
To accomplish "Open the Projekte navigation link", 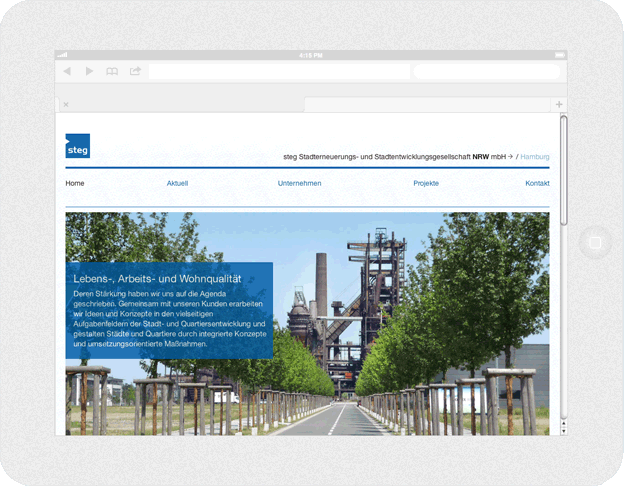I will 426,183.
